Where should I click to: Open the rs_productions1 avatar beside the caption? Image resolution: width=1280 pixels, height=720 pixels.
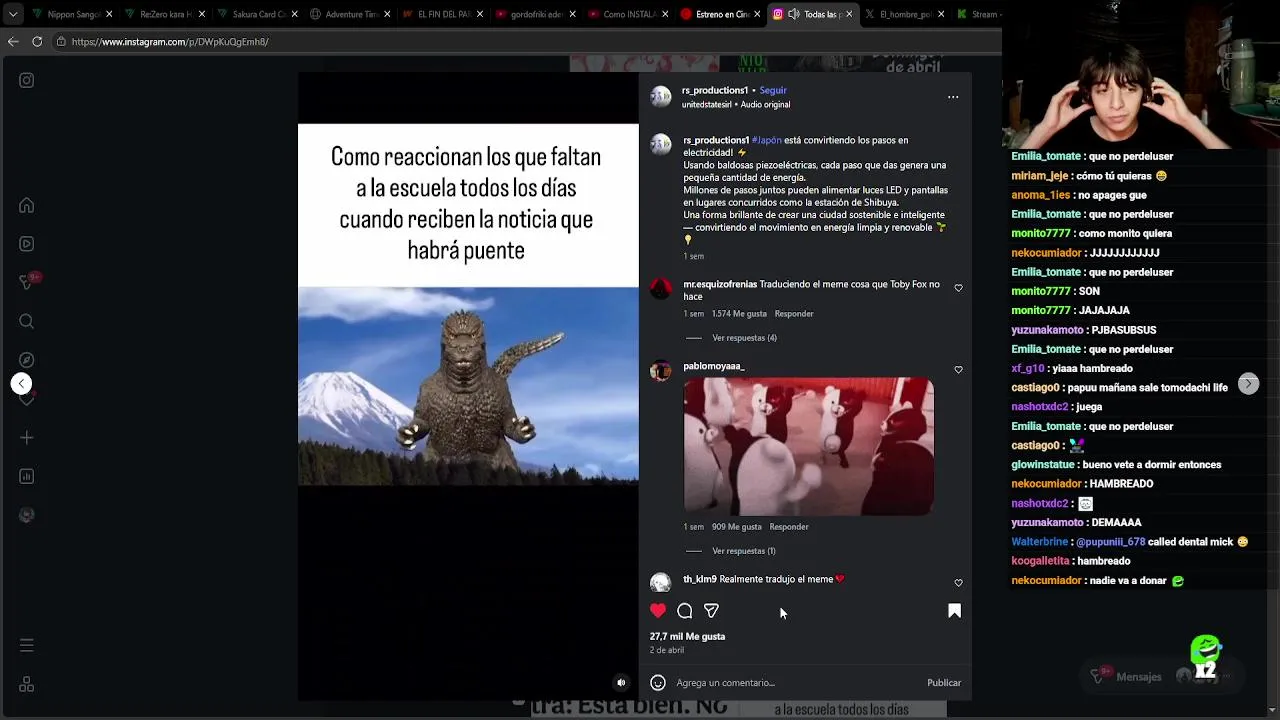pos(661,146)
